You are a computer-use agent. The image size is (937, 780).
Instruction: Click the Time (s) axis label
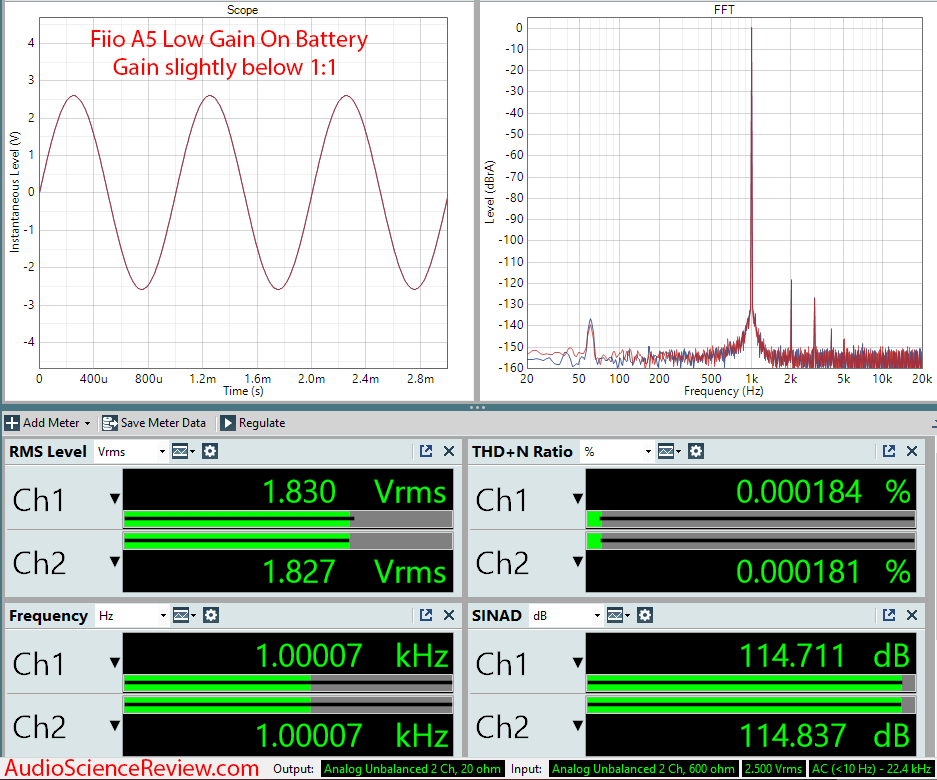coord(243,391)
